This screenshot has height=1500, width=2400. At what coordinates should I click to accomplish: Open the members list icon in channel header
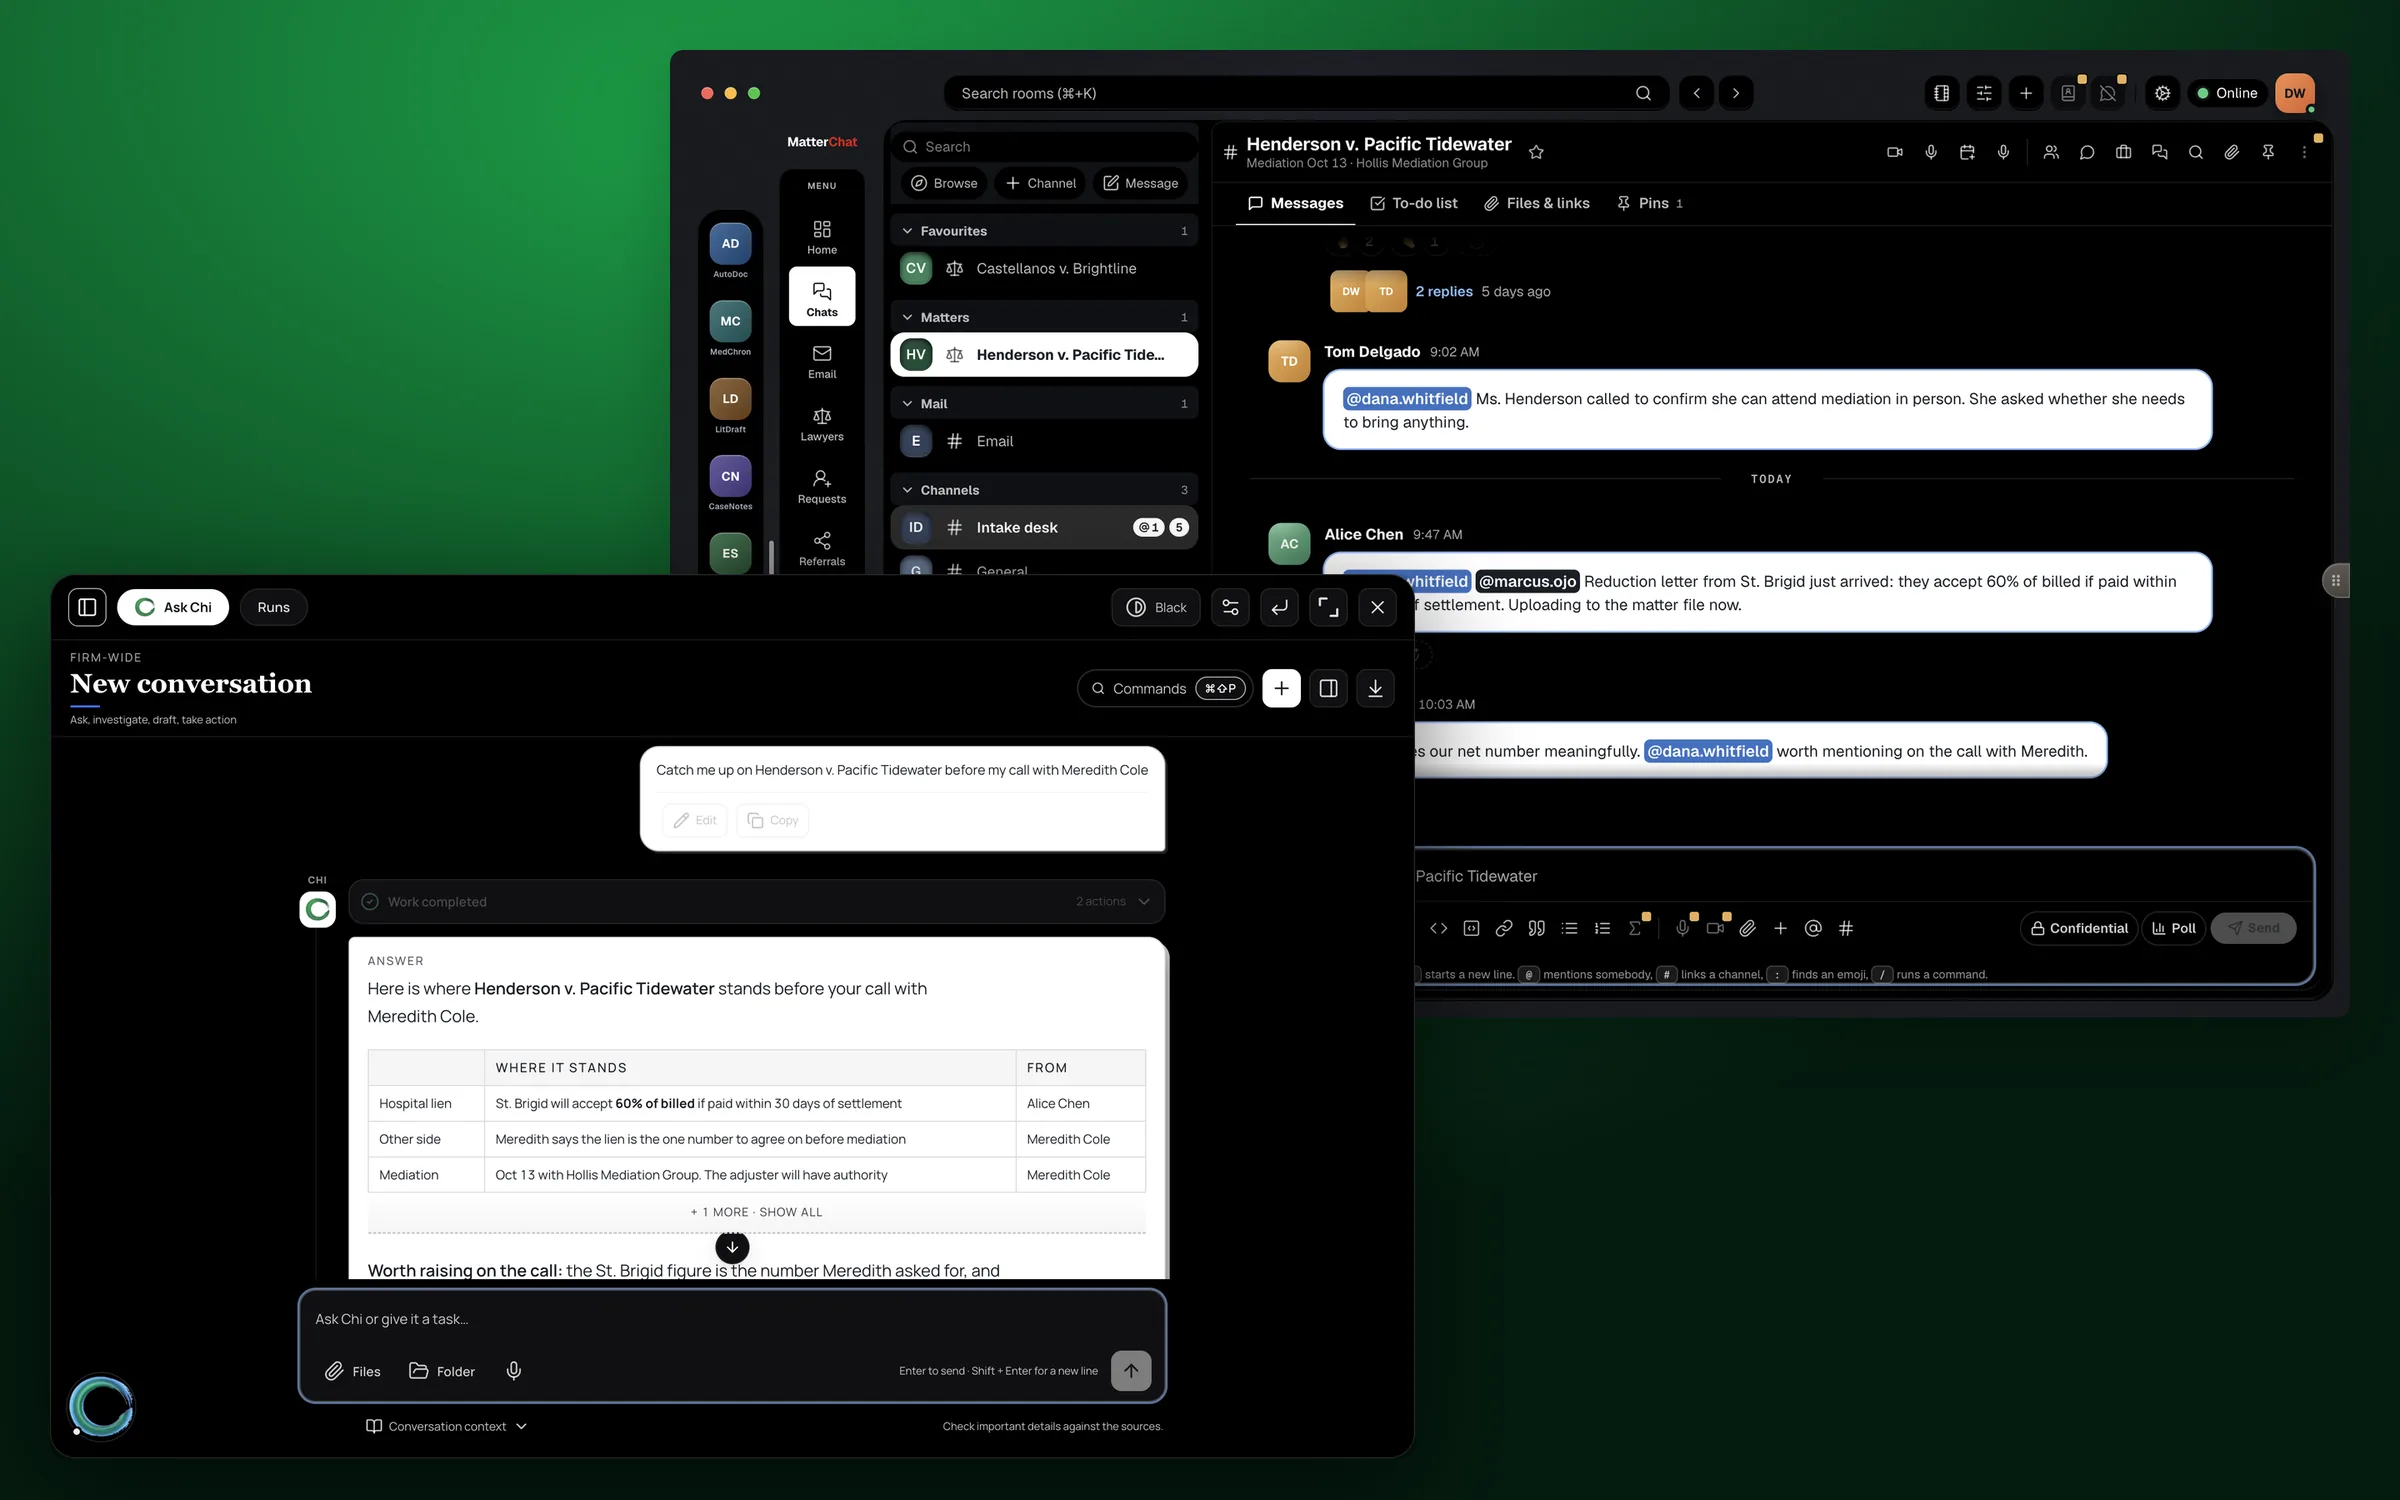click(2051, 152)
